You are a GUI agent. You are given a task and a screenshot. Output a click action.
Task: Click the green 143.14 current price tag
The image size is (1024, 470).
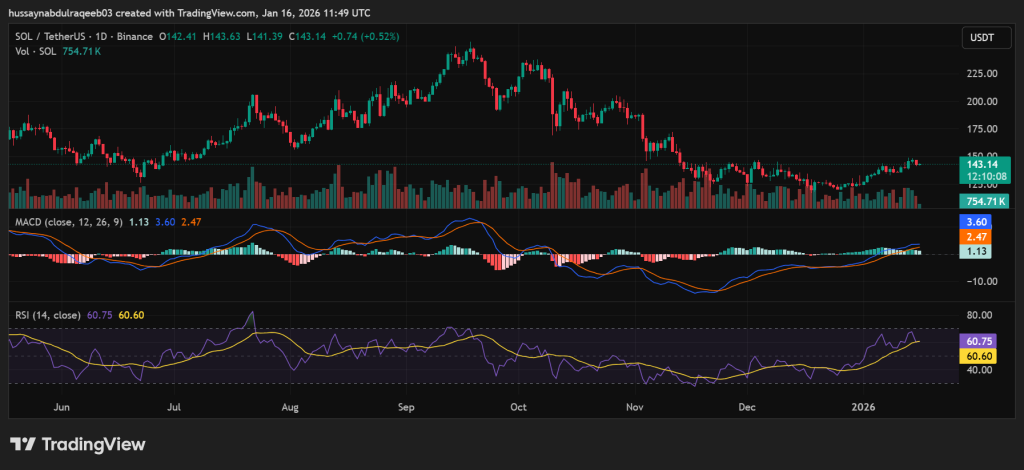[977, 162]
